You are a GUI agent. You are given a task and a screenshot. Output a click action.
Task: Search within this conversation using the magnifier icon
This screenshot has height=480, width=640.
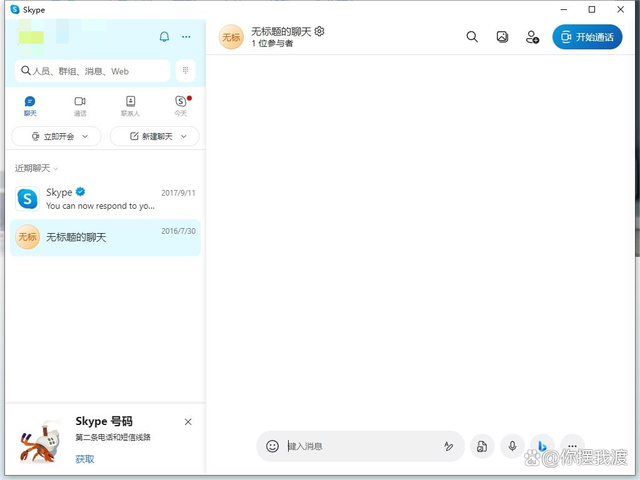472,37
